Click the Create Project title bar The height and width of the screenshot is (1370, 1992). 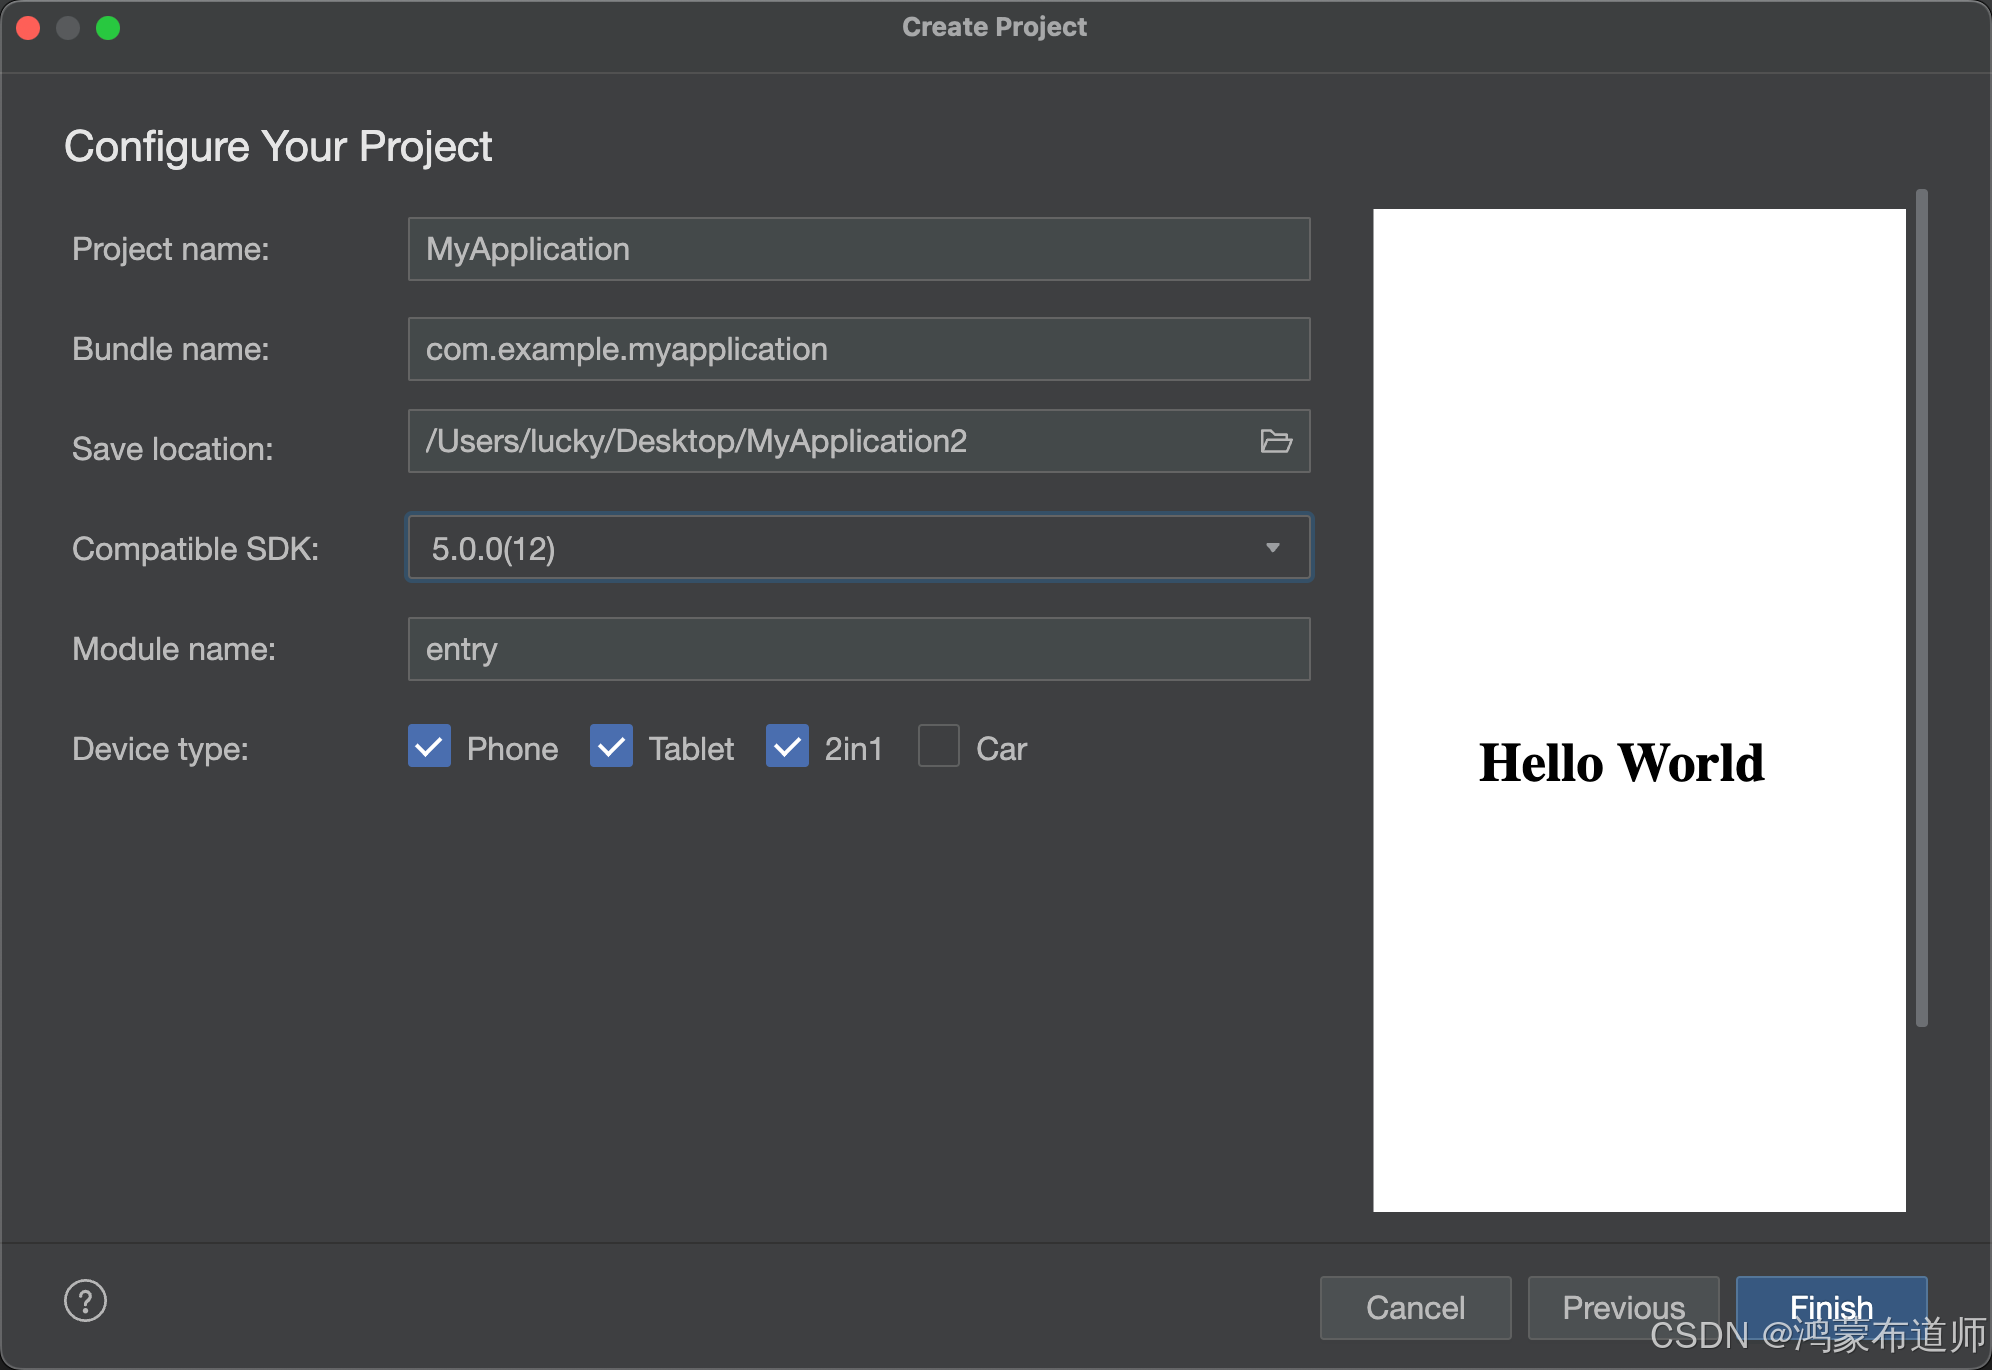pyautogui.click(x=994, y=28)
